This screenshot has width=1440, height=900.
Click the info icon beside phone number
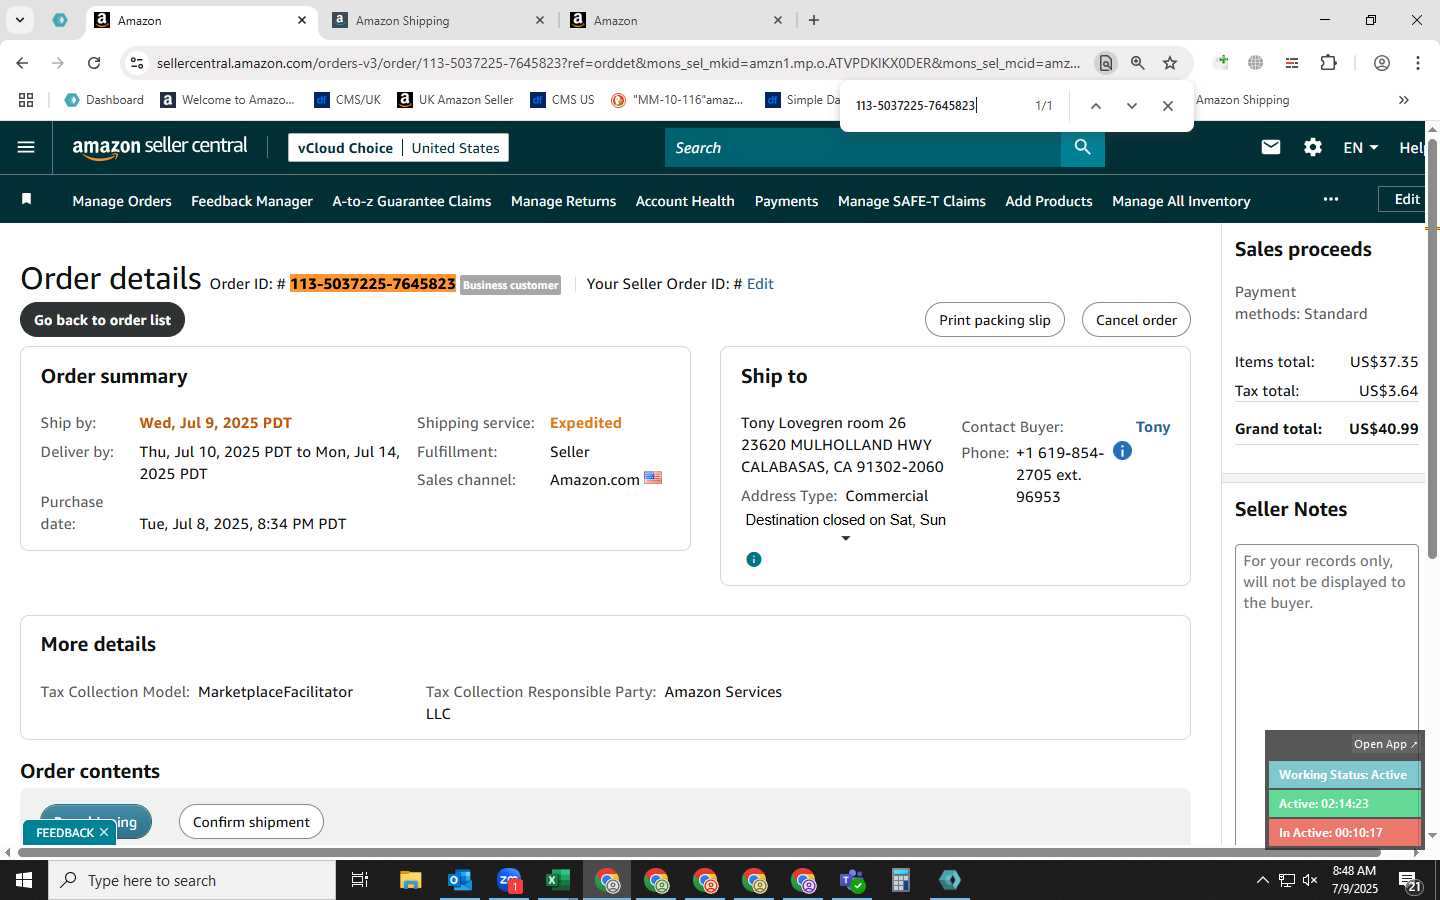pyautogui.click(x=1122, y=451)
